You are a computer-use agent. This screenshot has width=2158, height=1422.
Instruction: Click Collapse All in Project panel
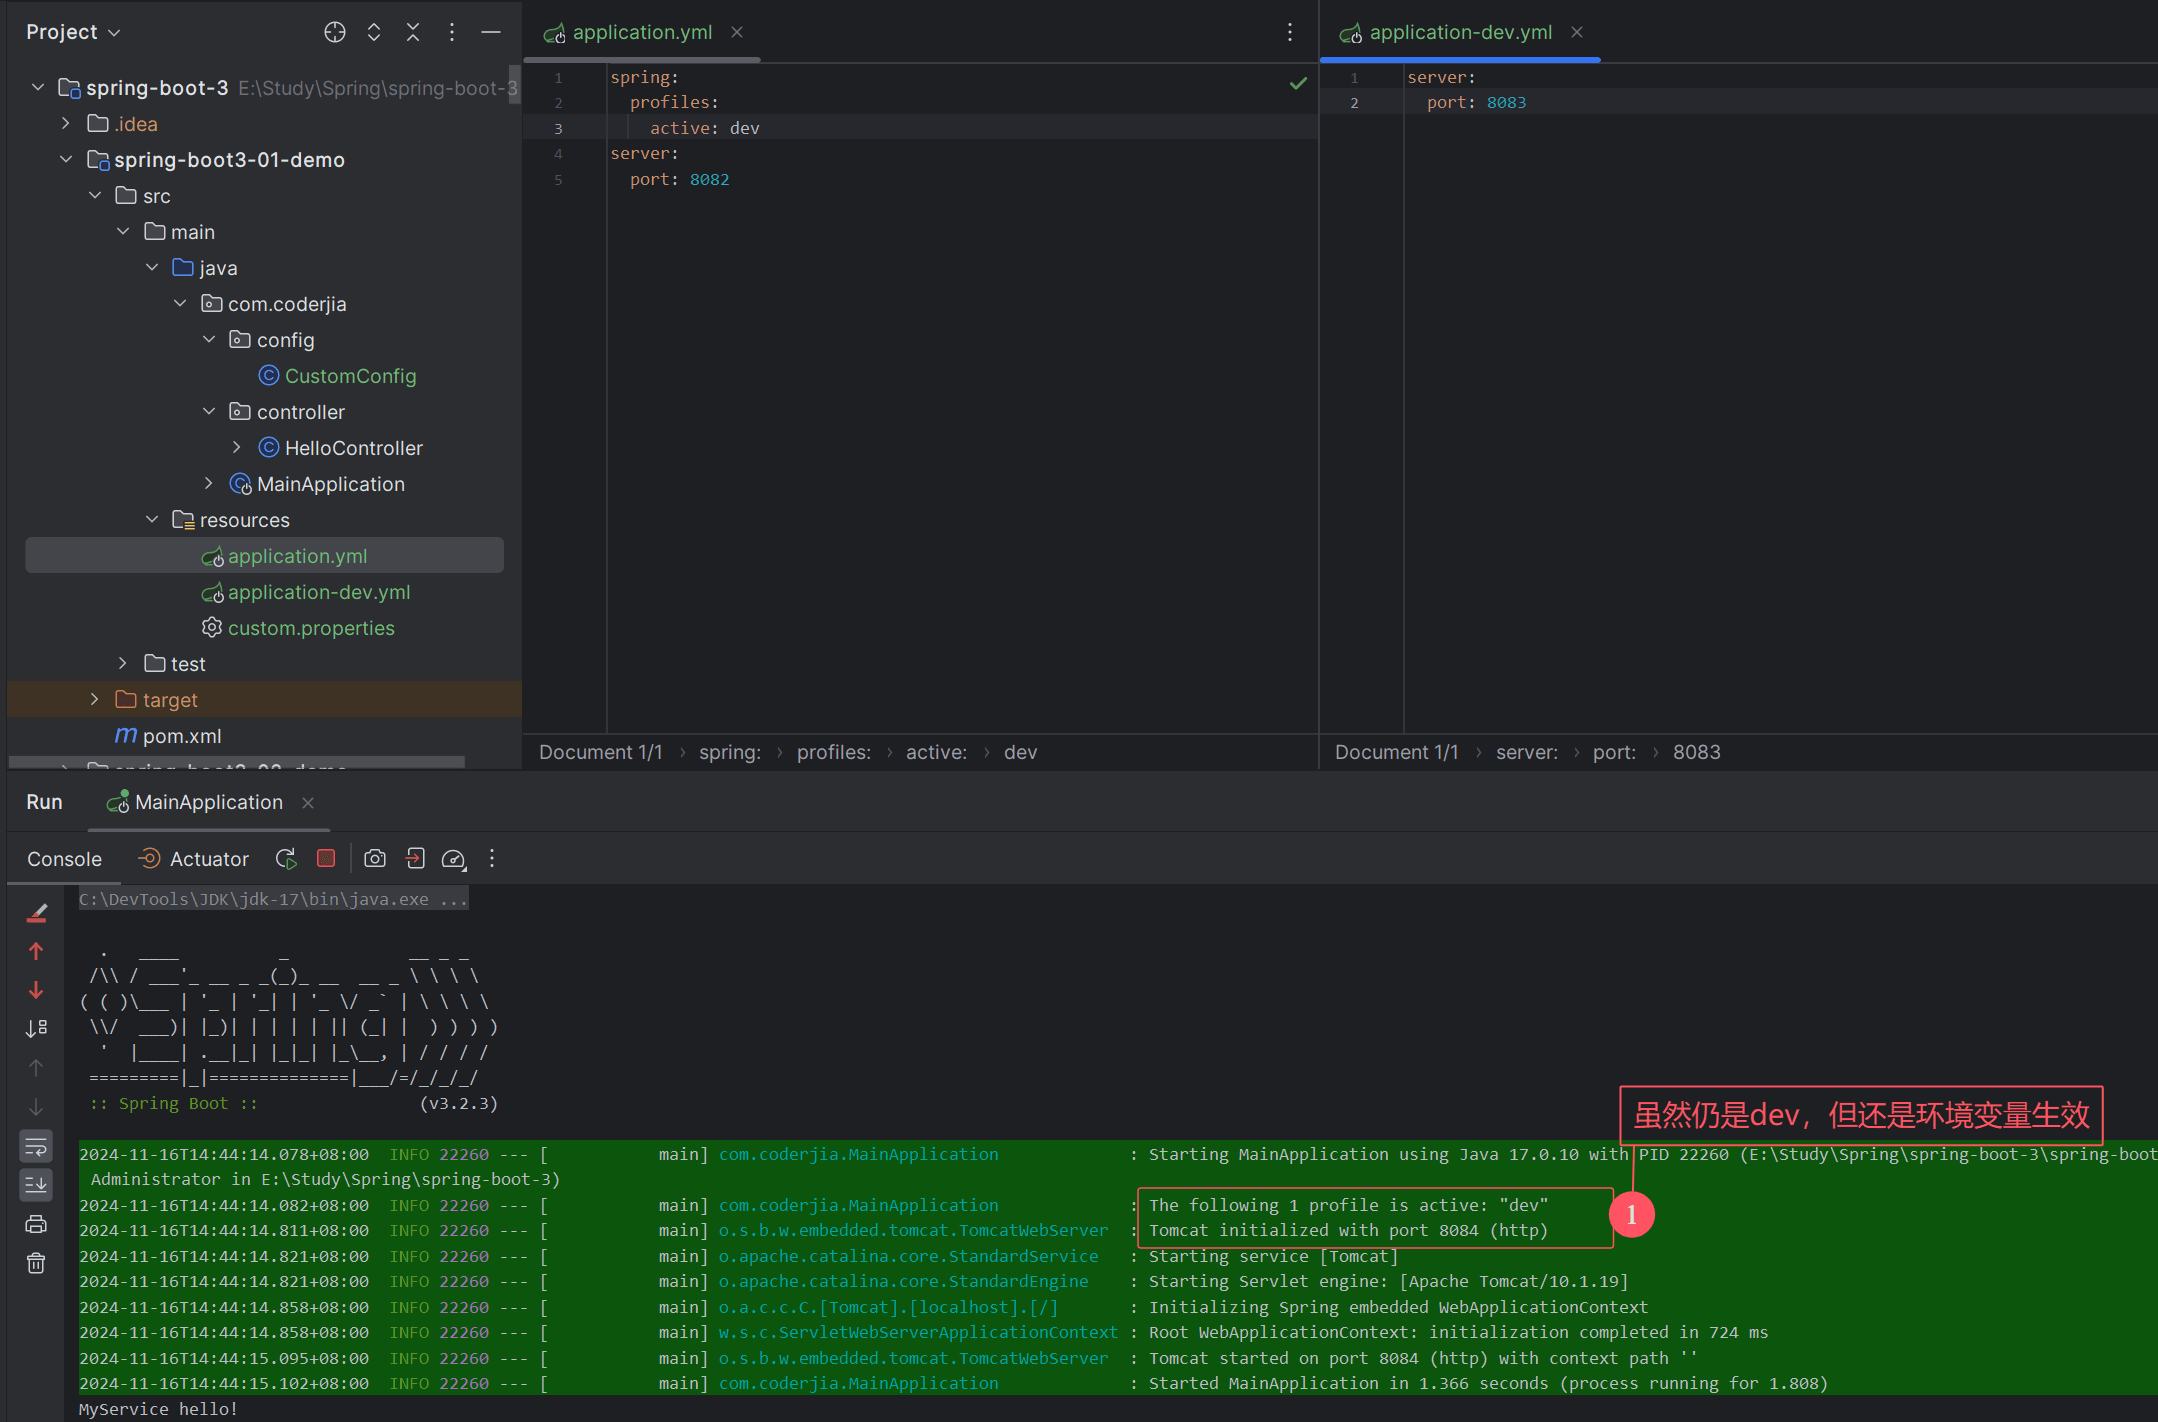pyautogui.click(x=413, y=32)
